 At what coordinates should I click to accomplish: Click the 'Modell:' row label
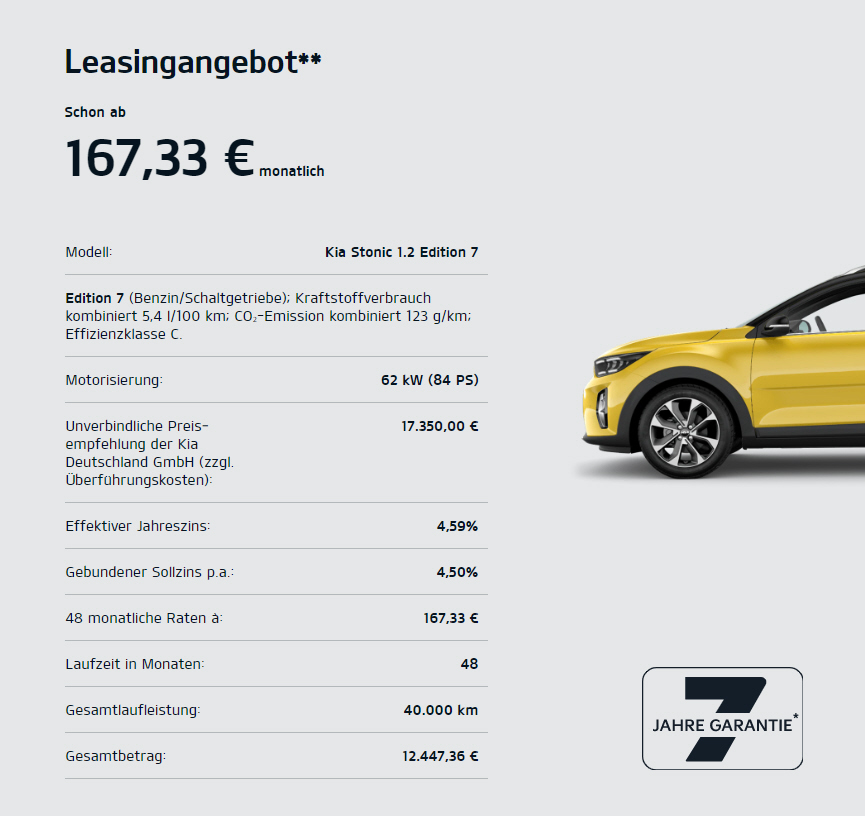pos(89,252)
